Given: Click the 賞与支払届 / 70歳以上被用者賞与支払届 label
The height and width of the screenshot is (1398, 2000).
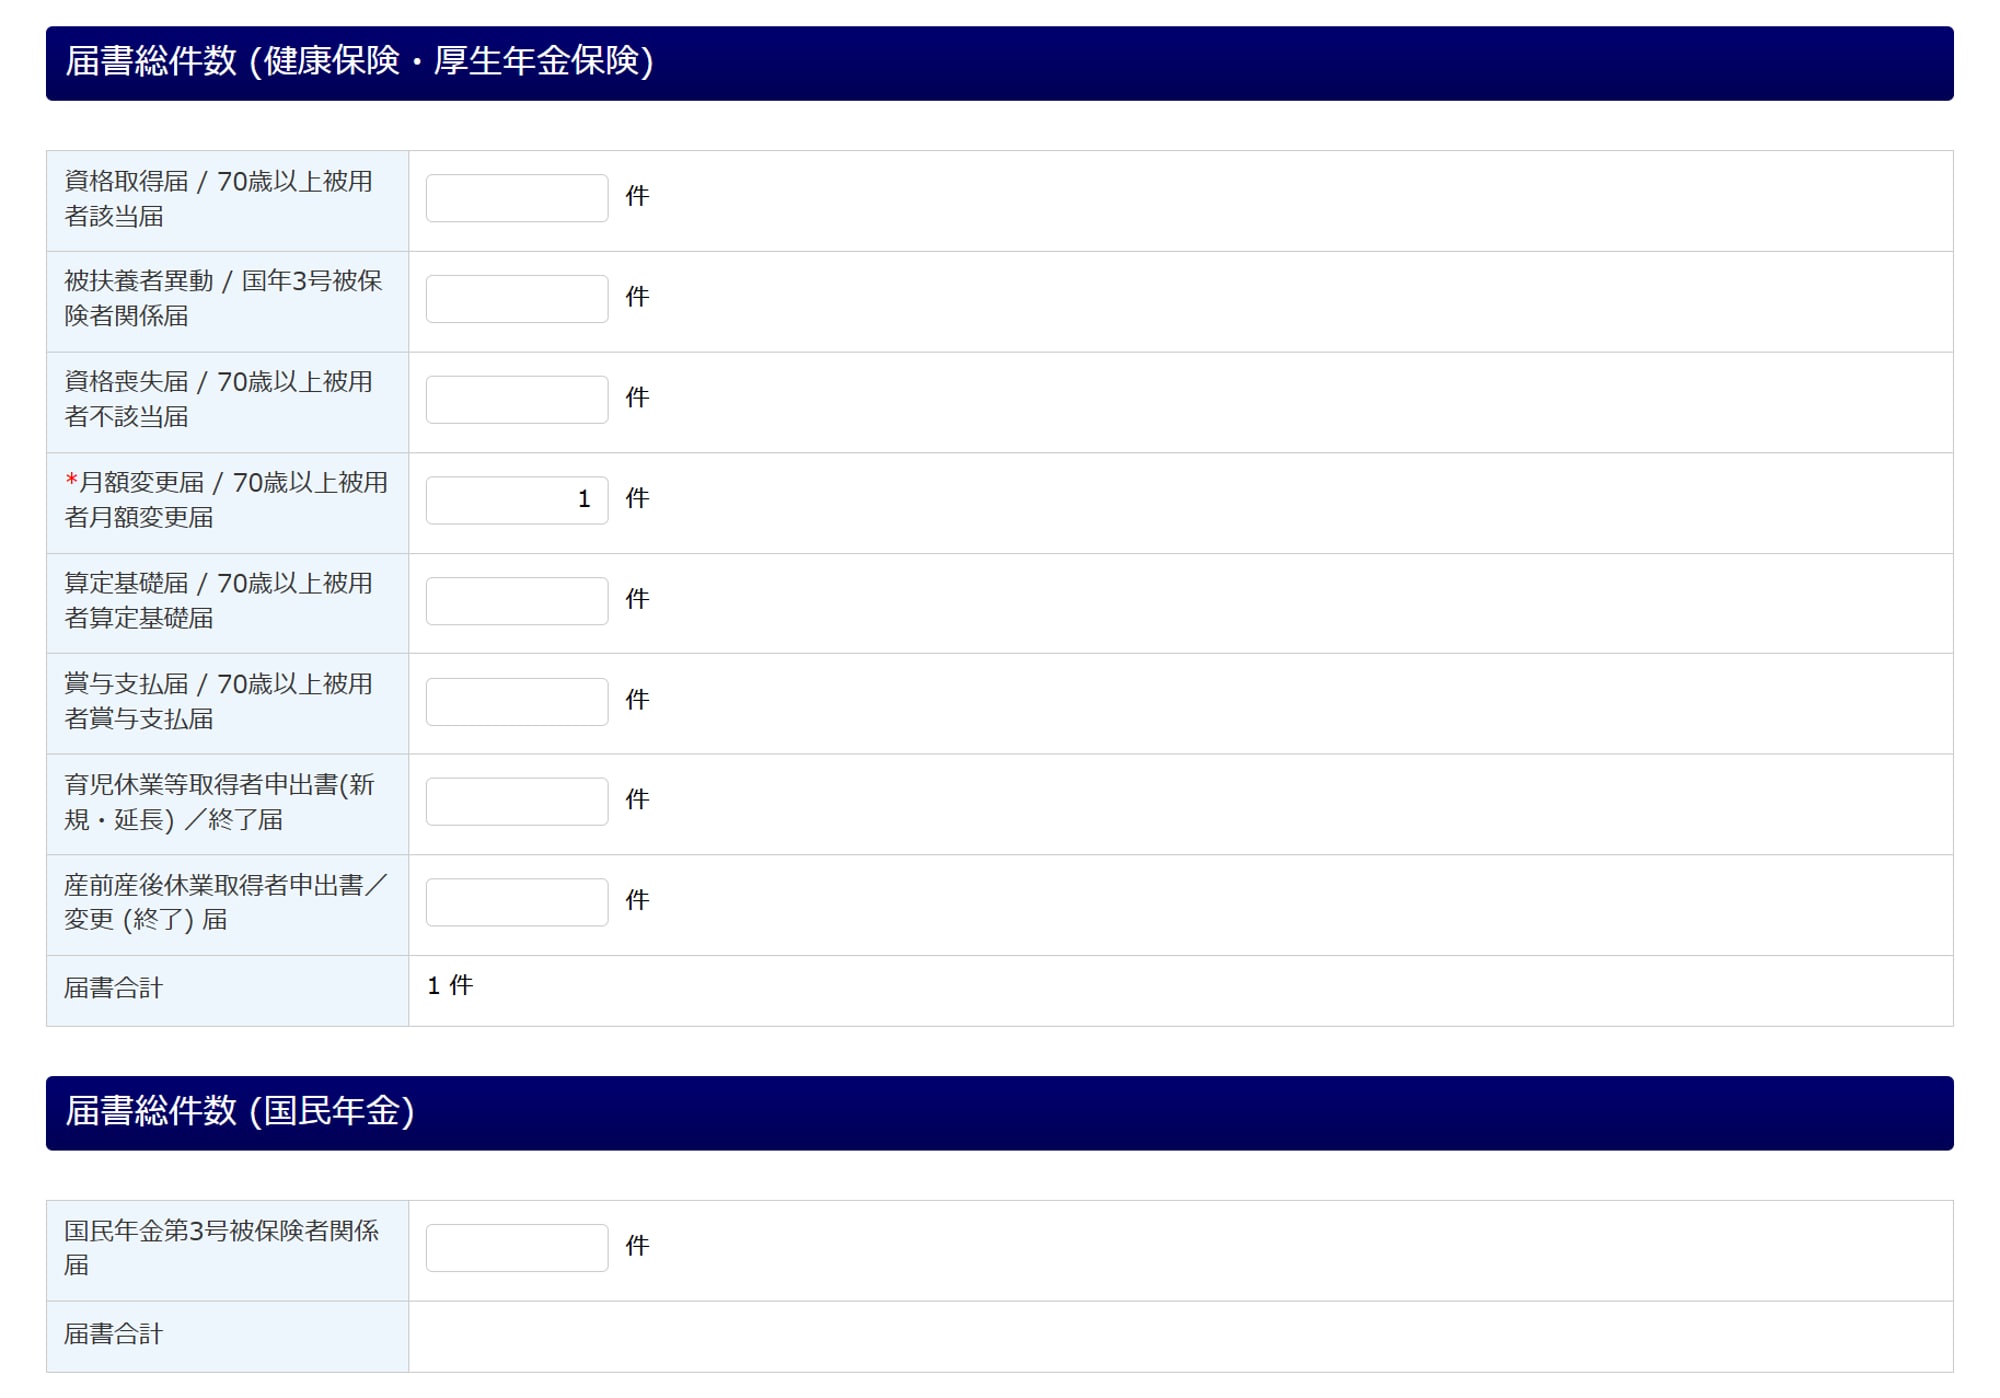Looking at the screenshot, I should pyautogui.click(x=218, y=701).
